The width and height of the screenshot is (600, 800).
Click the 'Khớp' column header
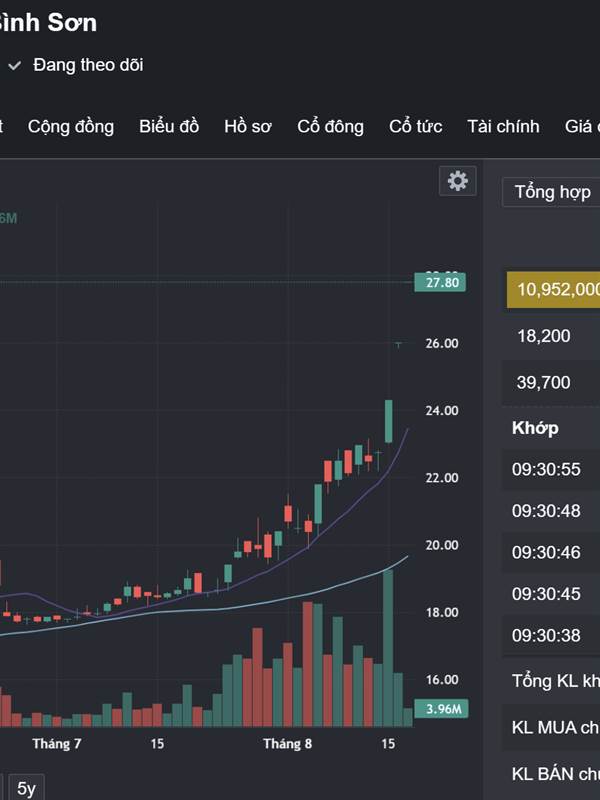pyautogui.click(x=535, y=428)
